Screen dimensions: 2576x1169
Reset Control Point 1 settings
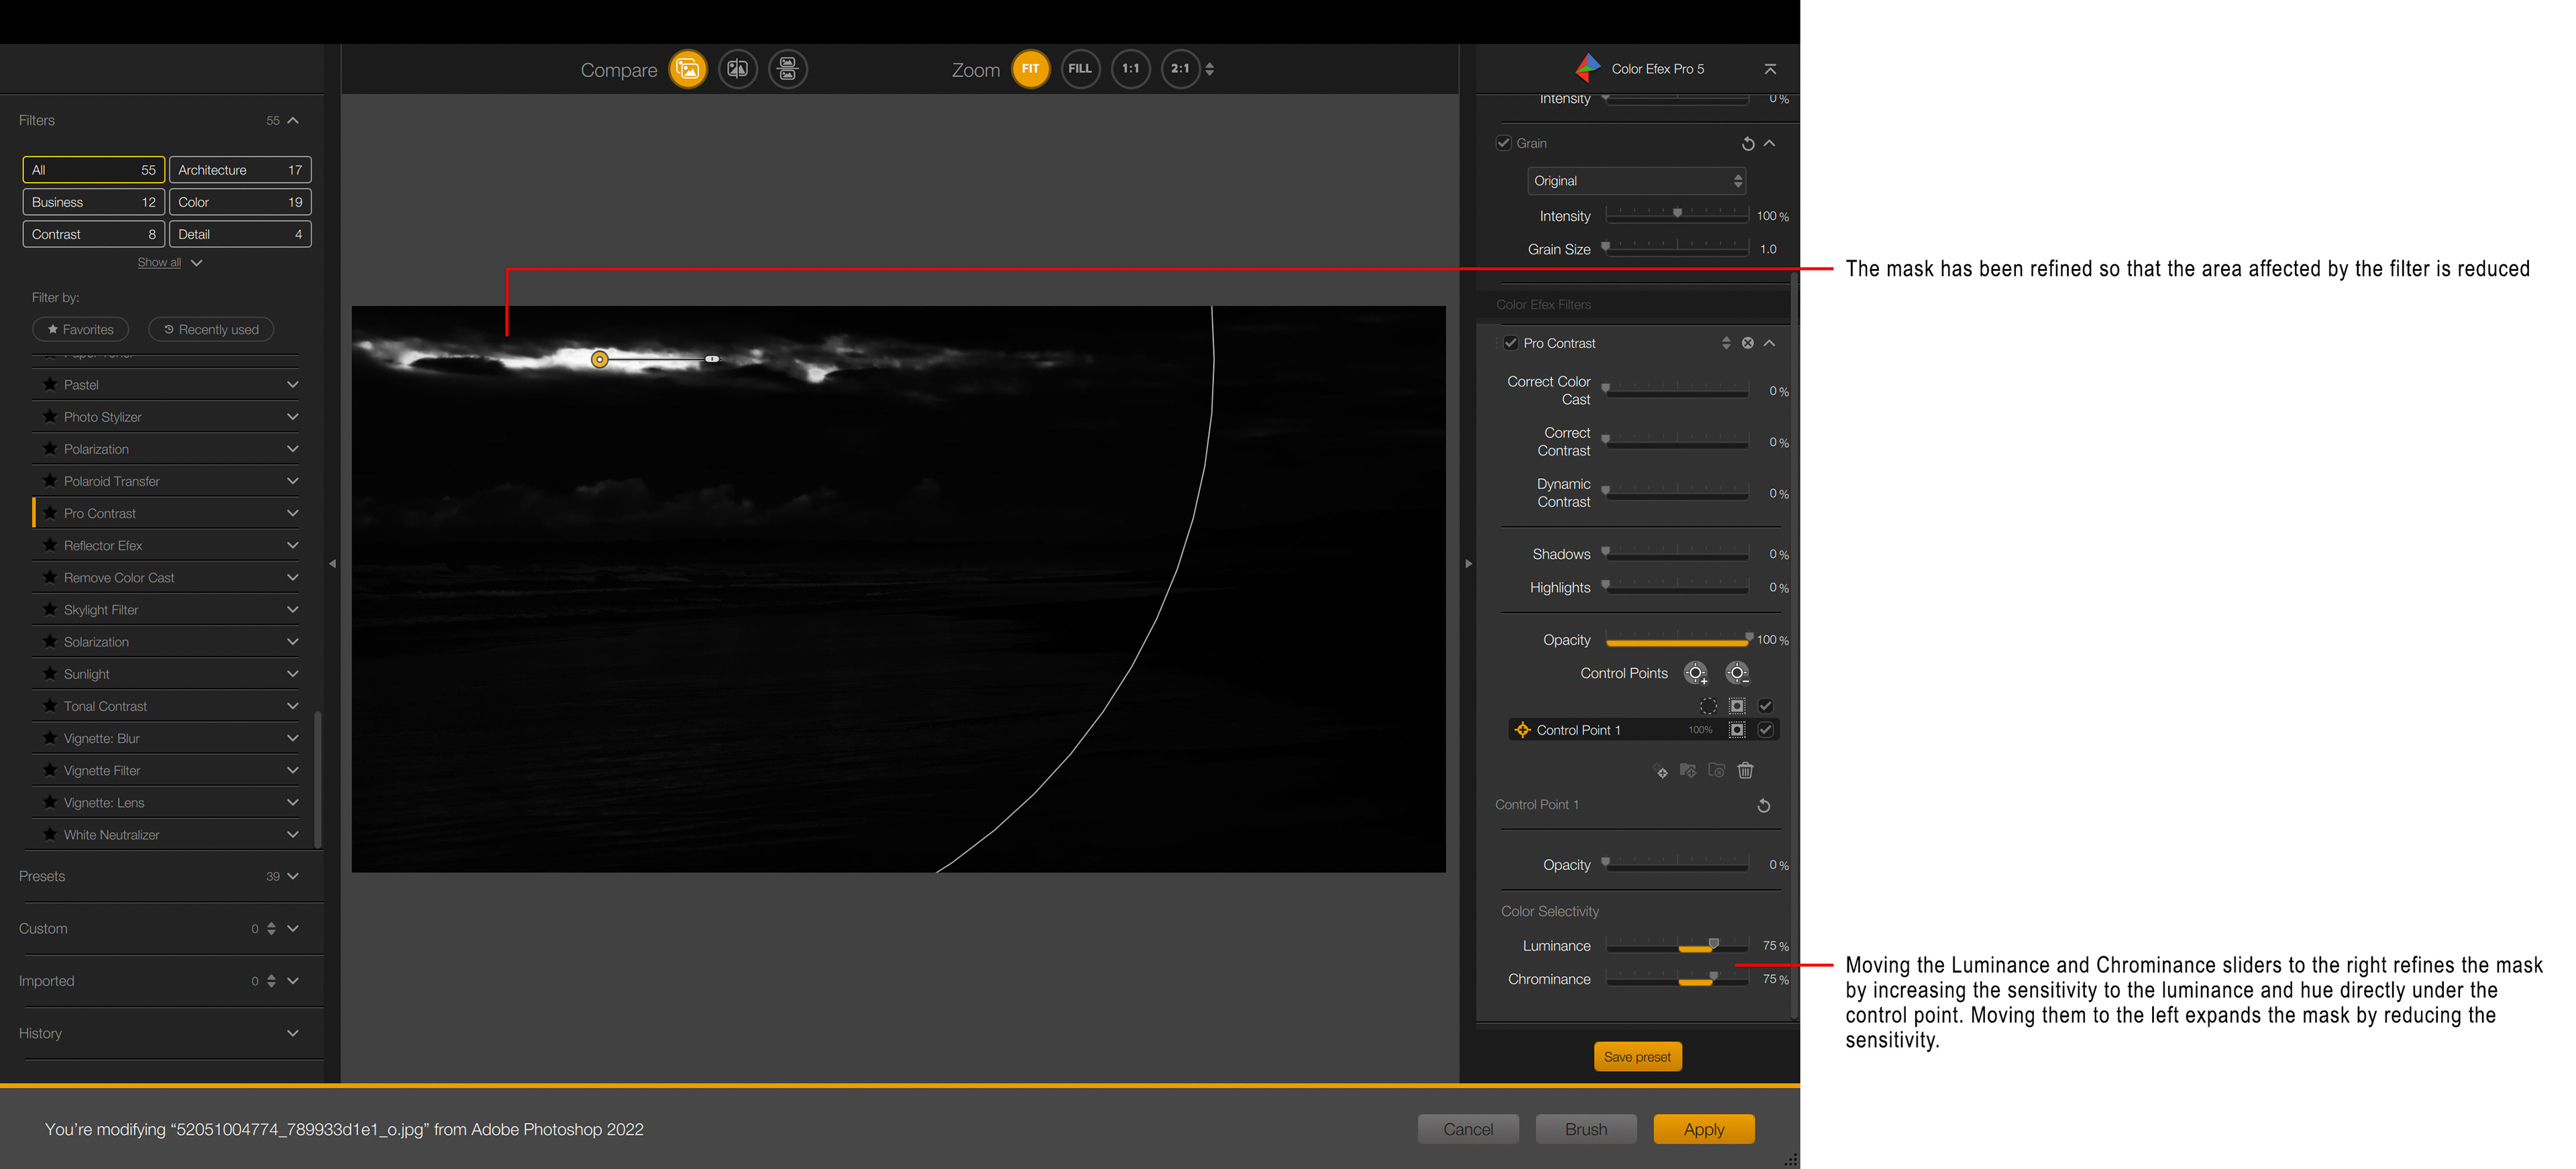[1763, 806]
